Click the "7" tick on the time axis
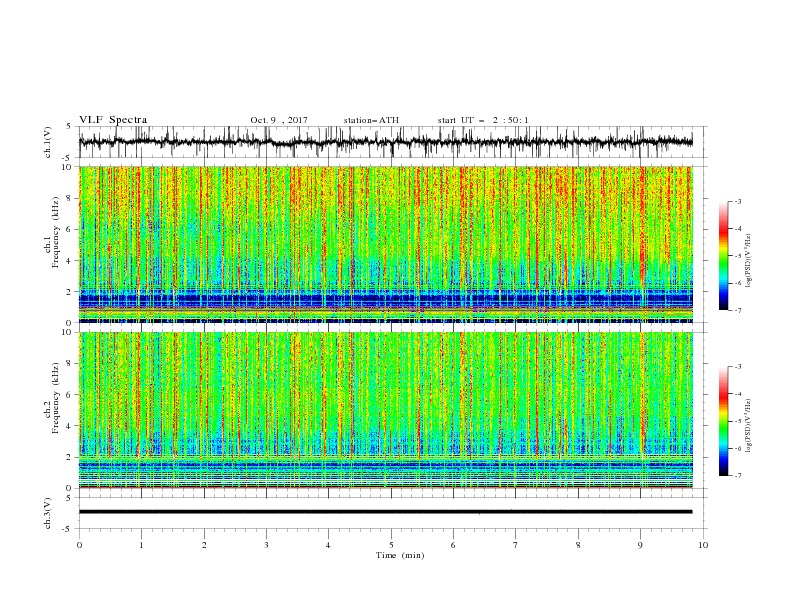 point(516,545)
